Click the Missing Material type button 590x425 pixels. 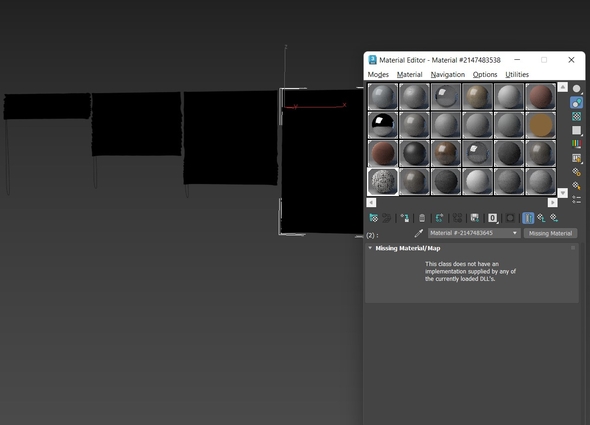550,233
